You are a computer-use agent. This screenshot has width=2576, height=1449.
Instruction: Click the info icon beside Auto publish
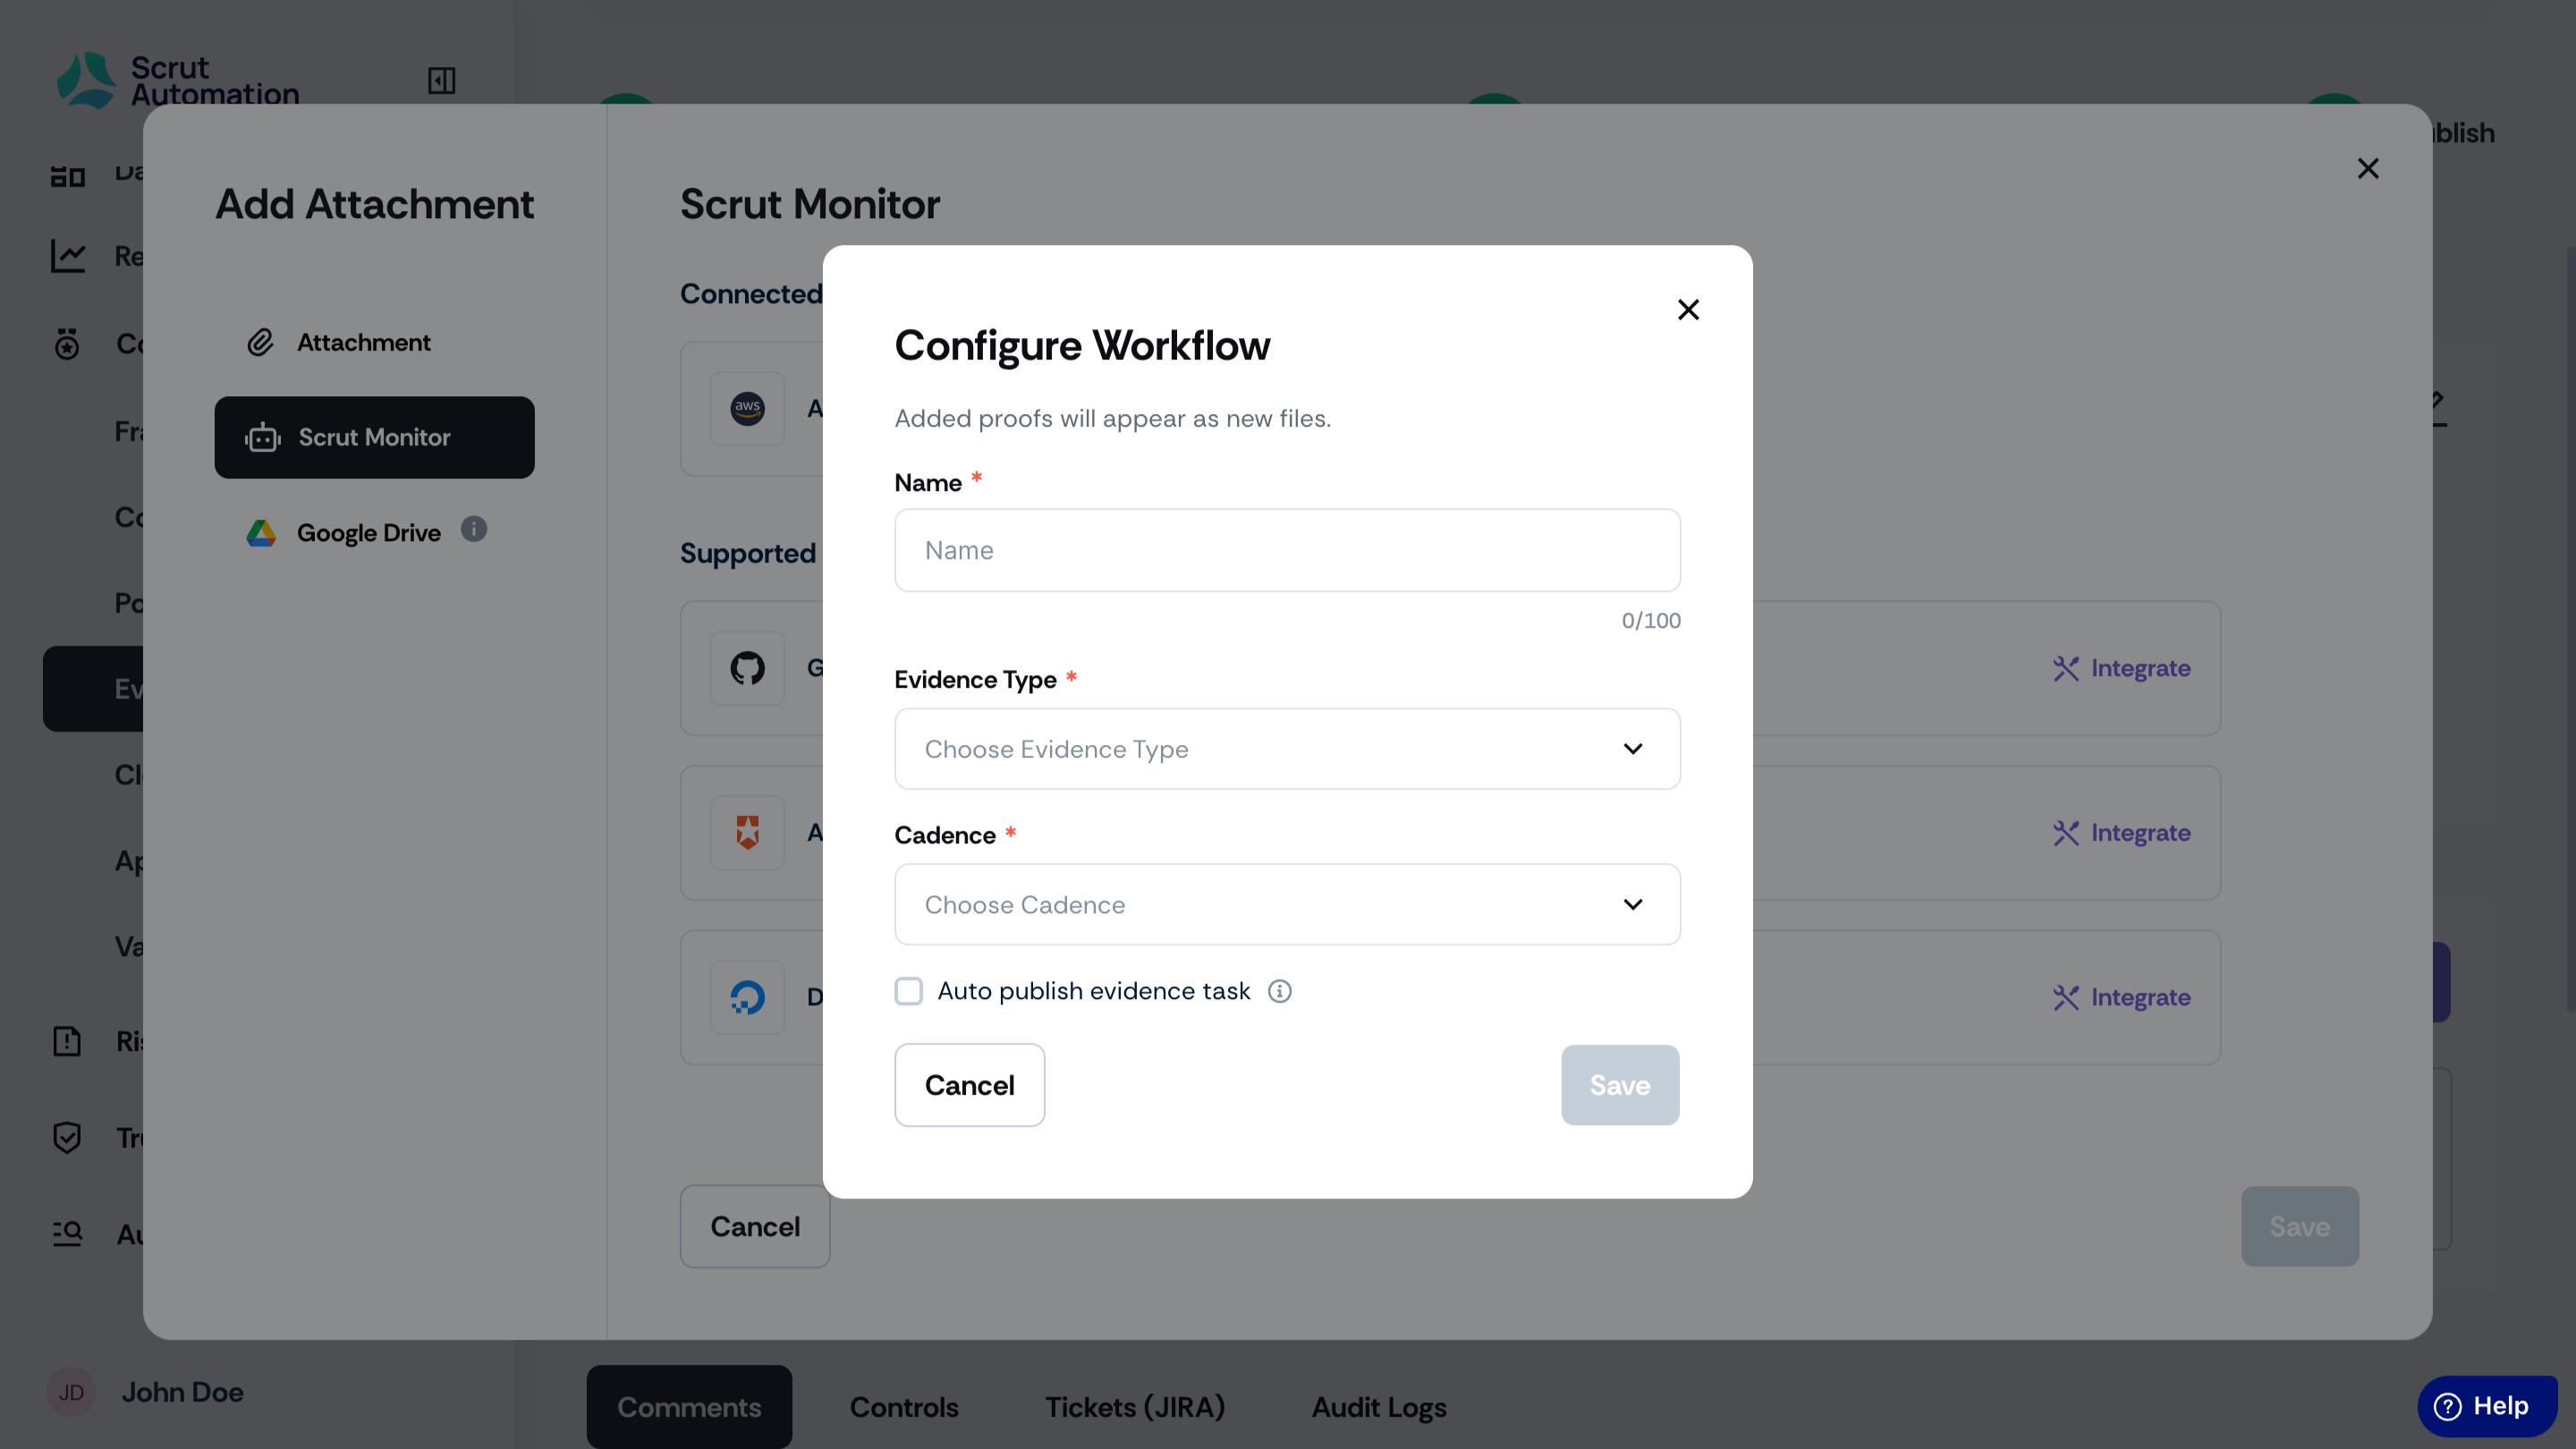click(1279, 991)
